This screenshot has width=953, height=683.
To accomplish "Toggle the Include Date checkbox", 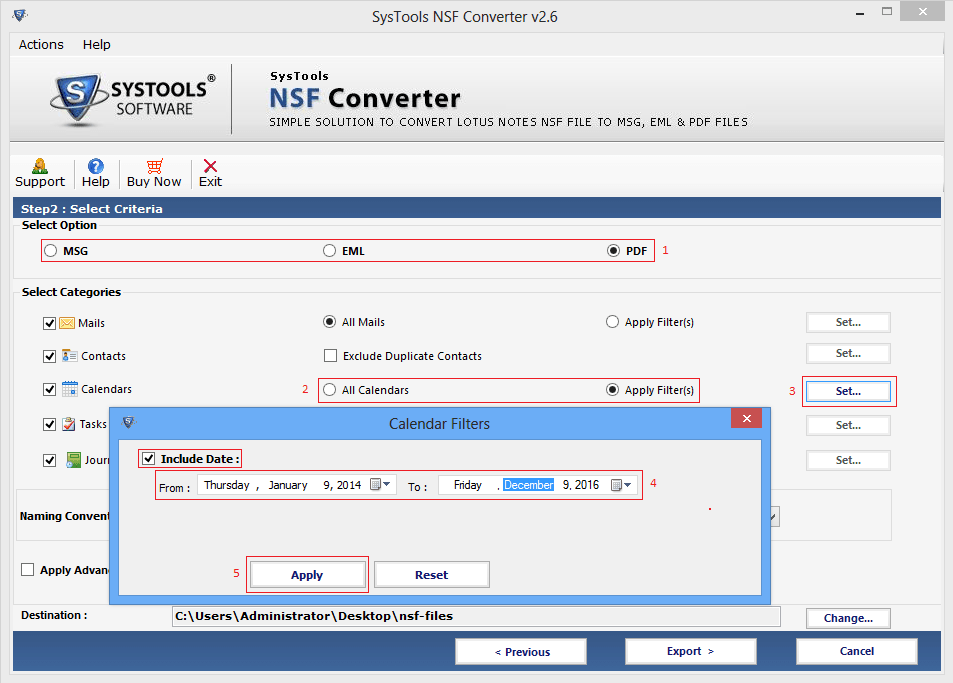I will (148, 458).
